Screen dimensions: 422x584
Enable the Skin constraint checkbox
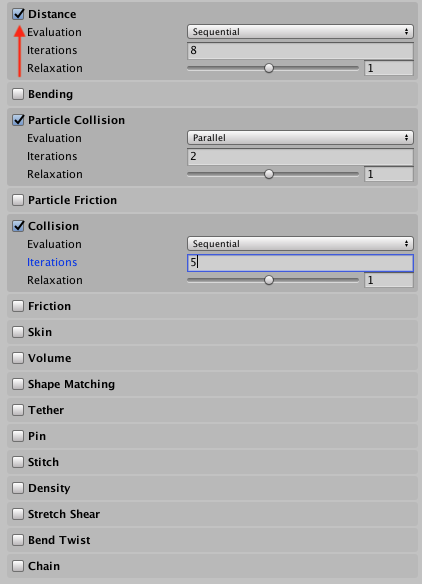point(18,332)
